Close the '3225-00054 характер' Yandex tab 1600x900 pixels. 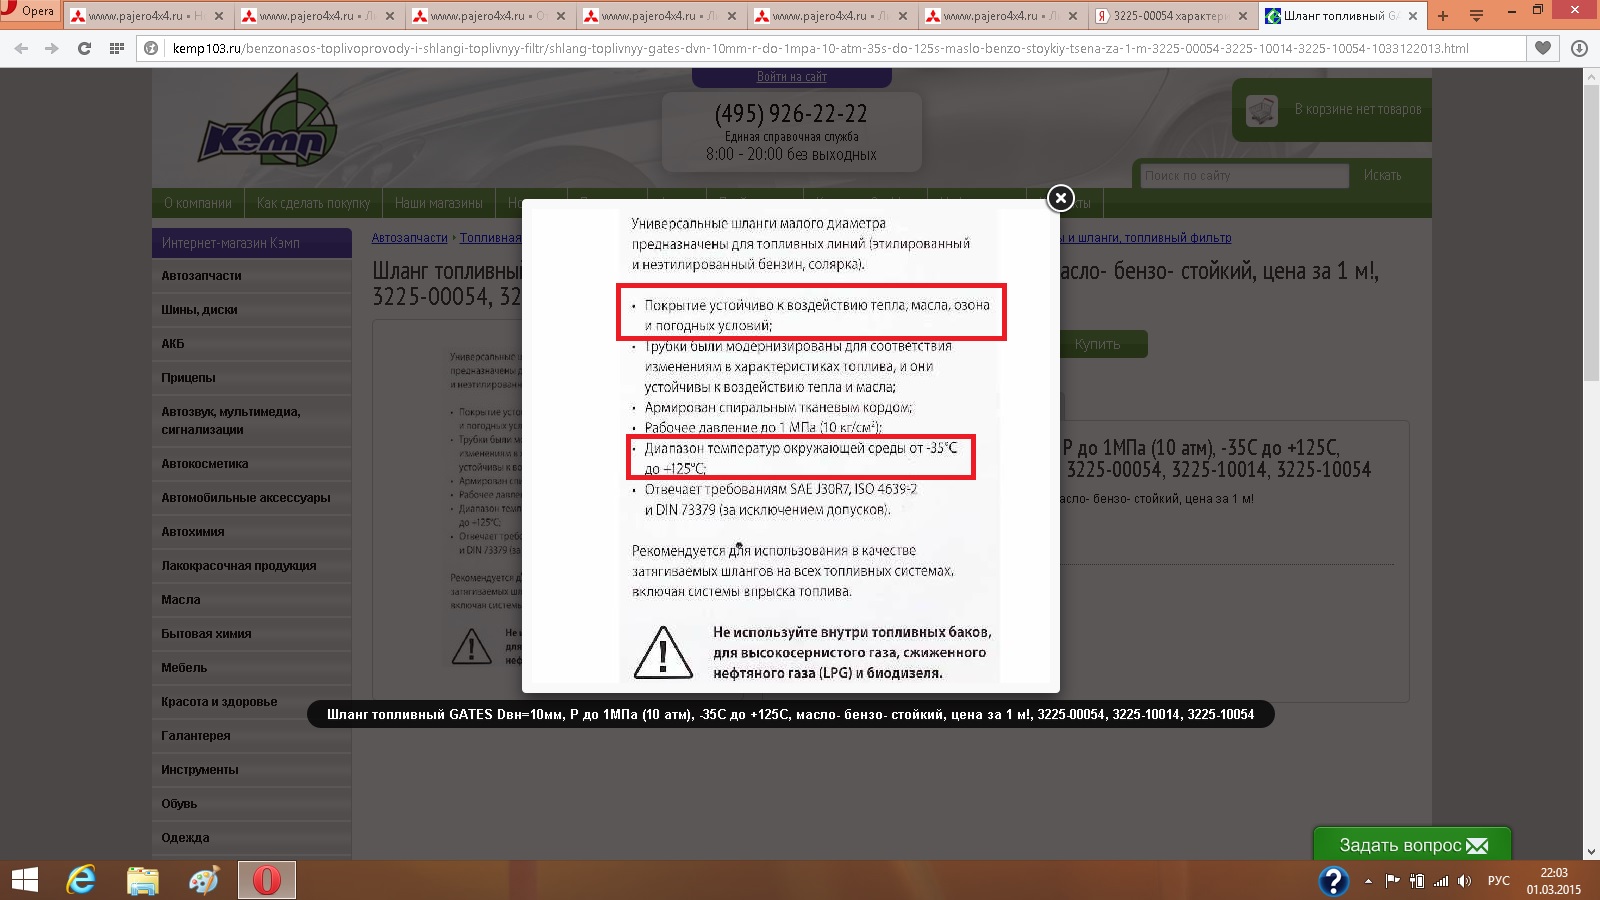tap(1243, 16)
